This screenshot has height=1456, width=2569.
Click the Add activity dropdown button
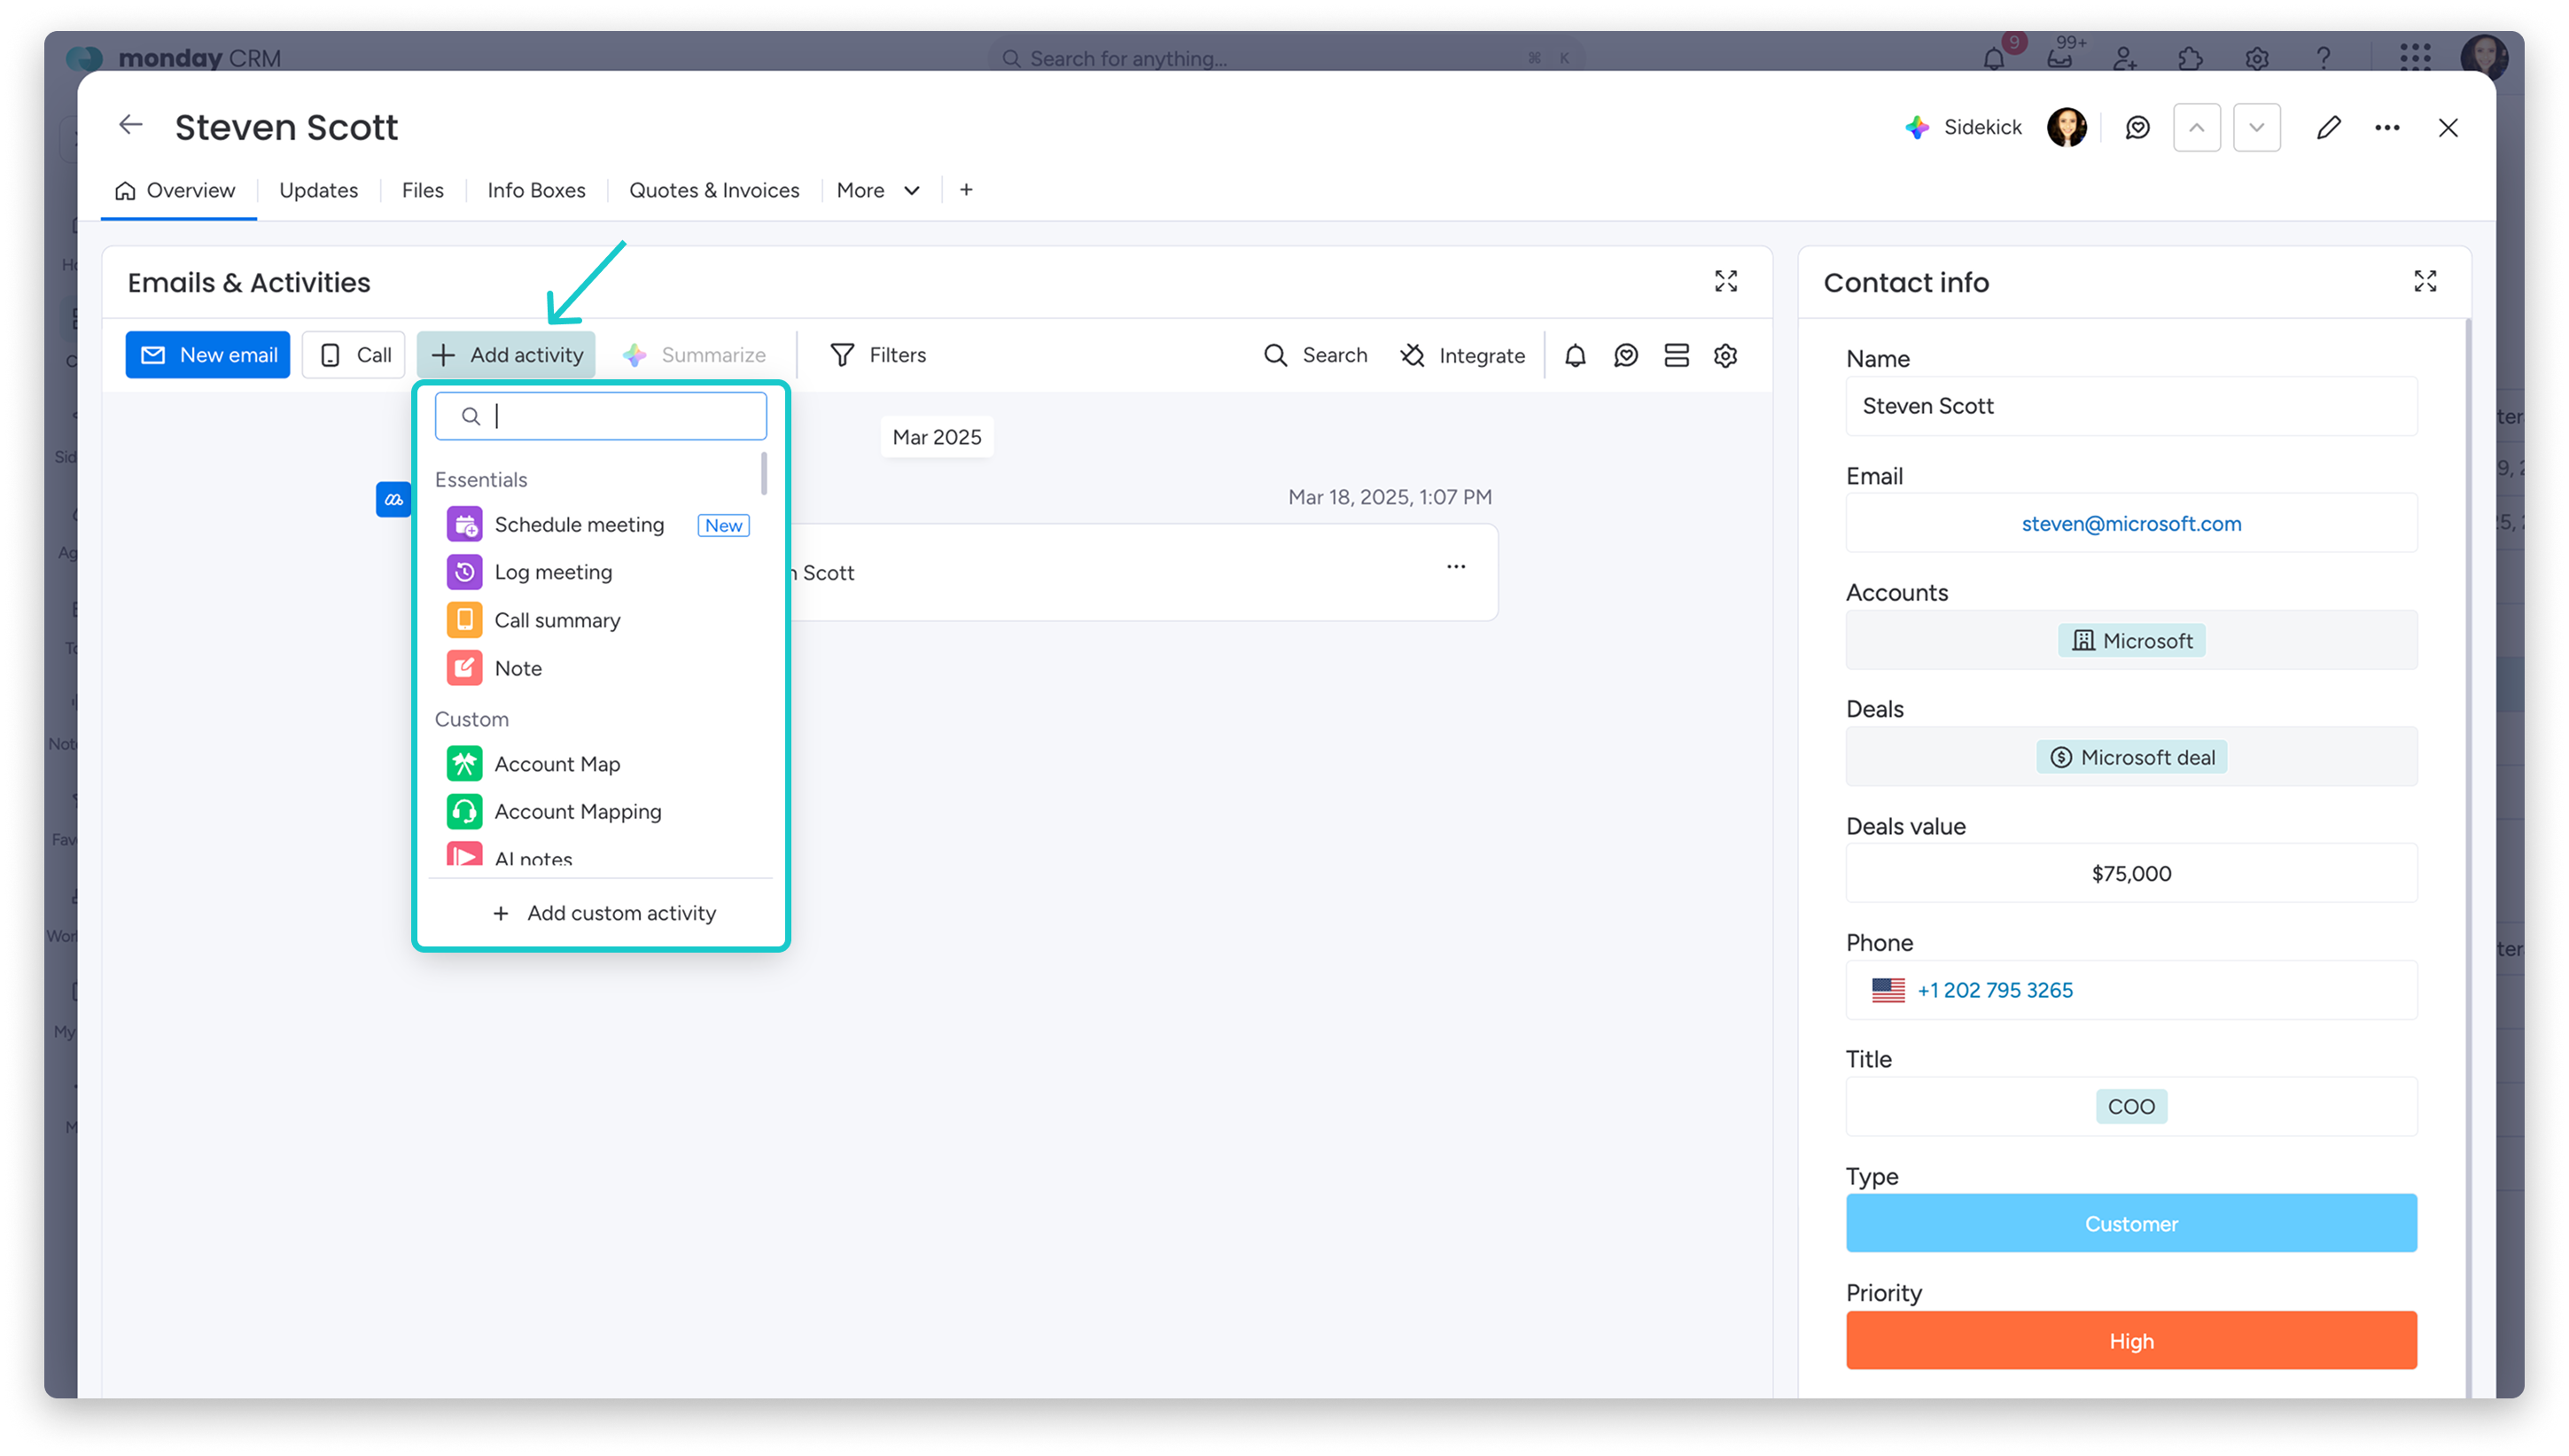[507, 355]
